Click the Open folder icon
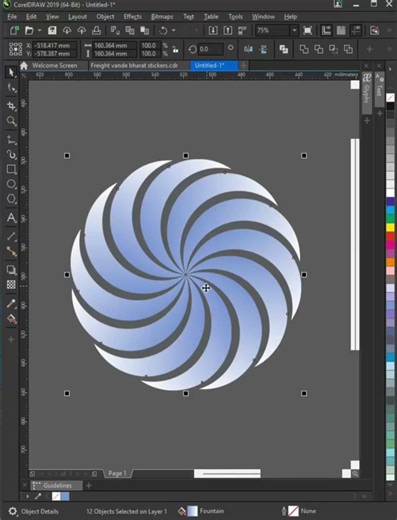Screen dimensions: 397x520 tap(29, 31)
